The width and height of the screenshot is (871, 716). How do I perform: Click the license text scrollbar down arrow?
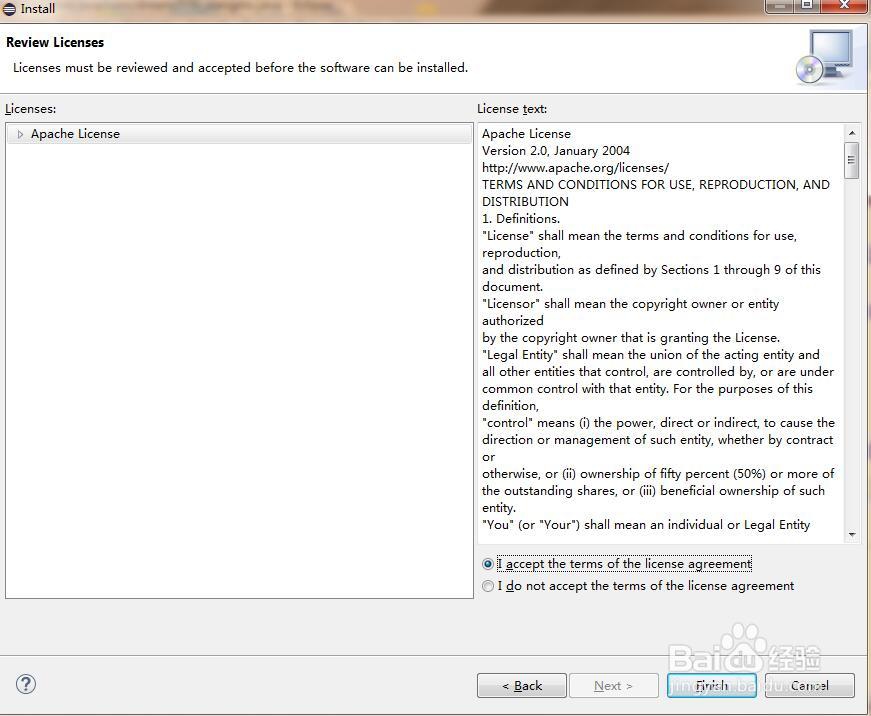point(852,534)
